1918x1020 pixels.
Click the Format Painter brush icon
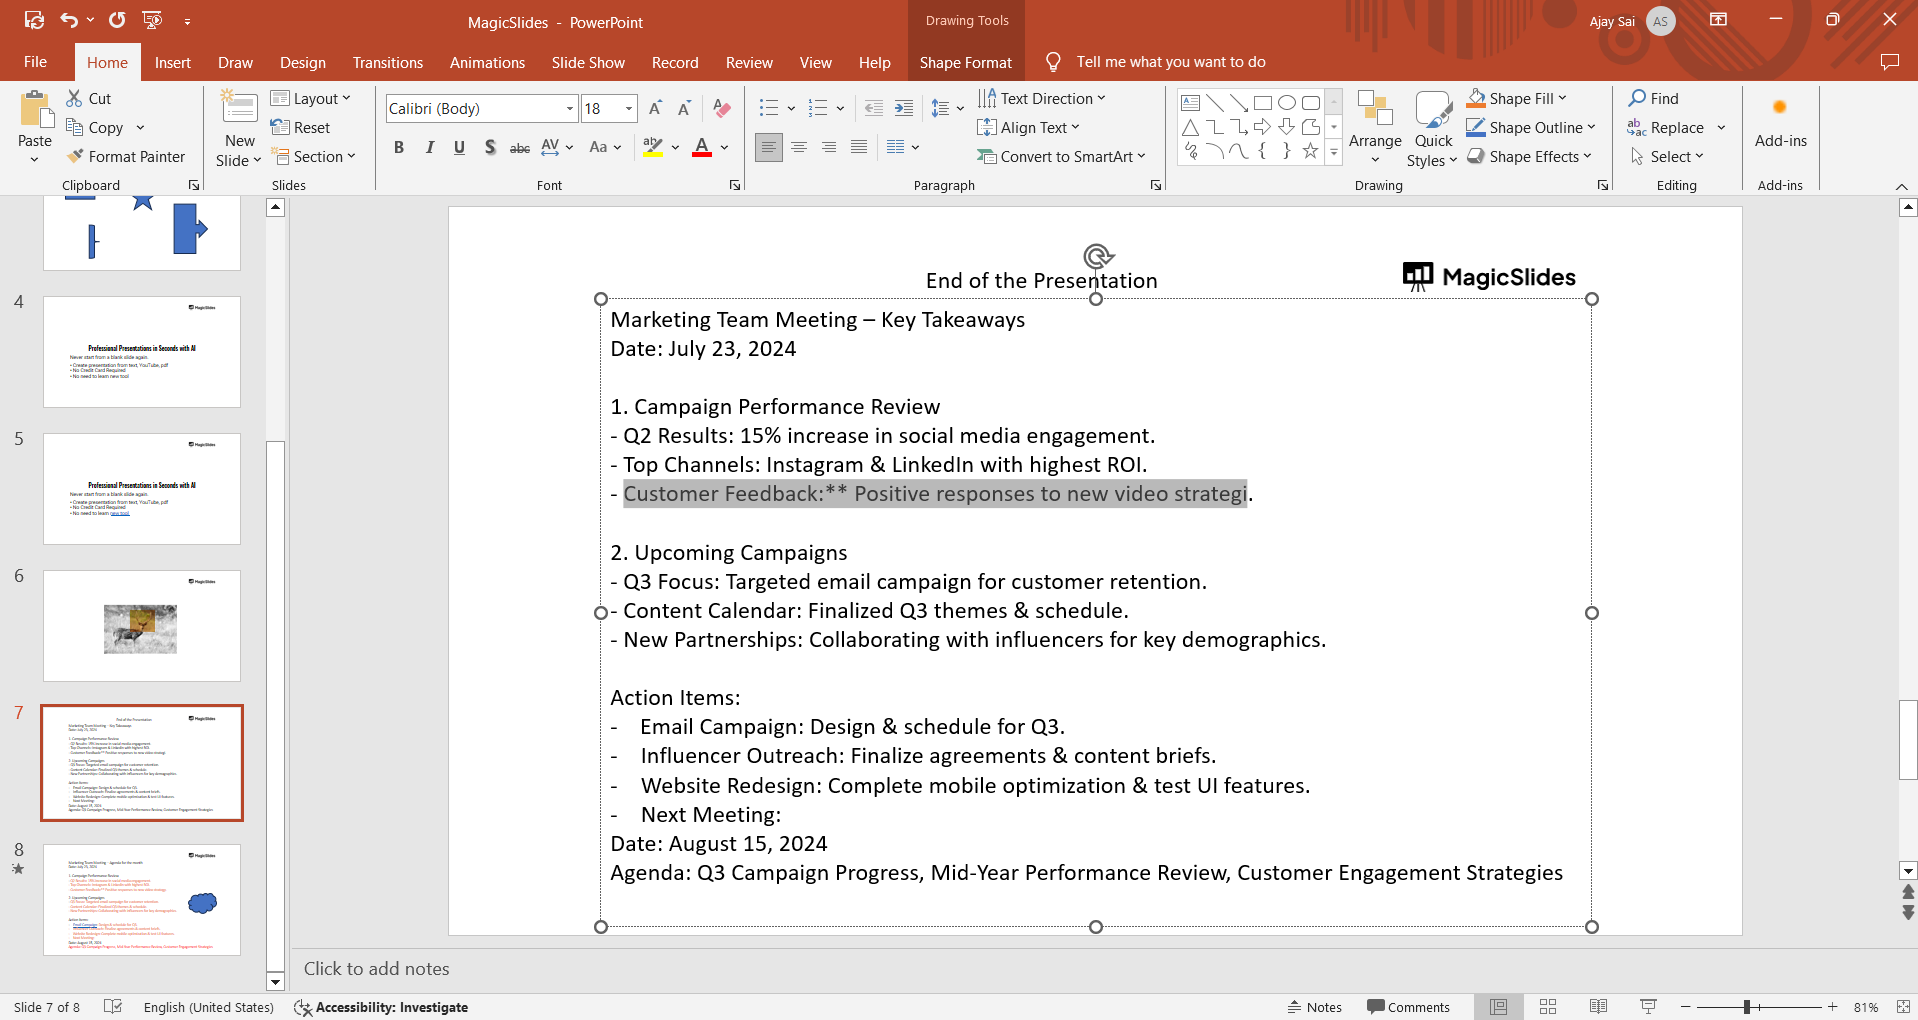coord(75,157)
